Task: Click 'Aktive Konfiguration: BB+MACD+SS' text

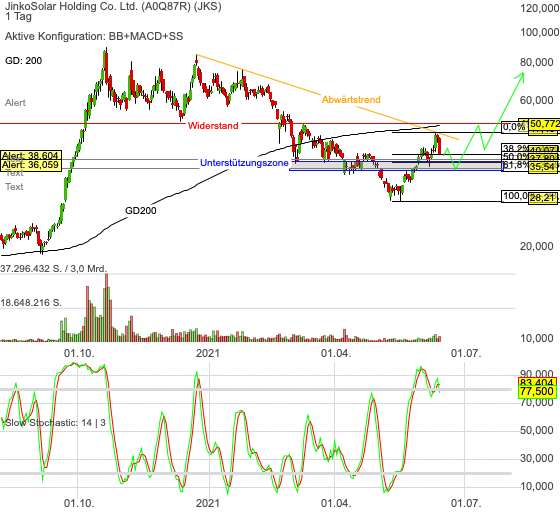Action: coord(94,36)
